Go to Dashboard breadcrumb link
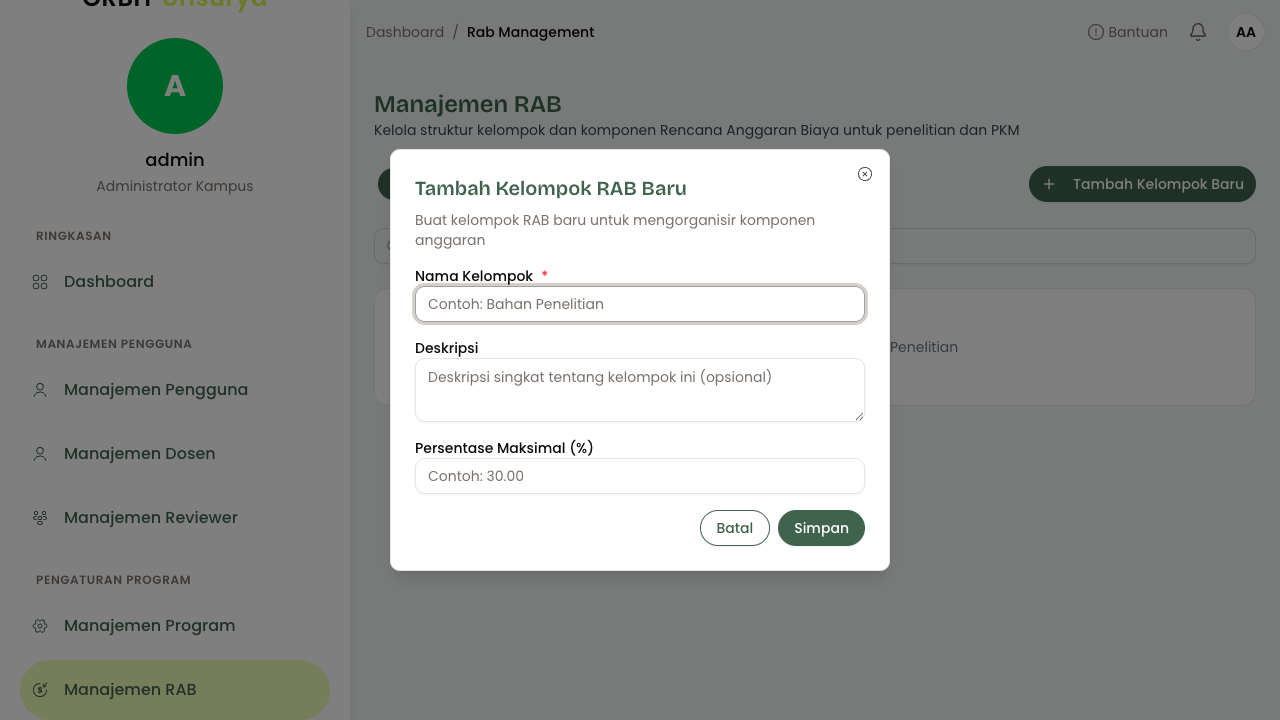Image resolution: width=1280 pixels, height=720 pixels. point(405,32)
